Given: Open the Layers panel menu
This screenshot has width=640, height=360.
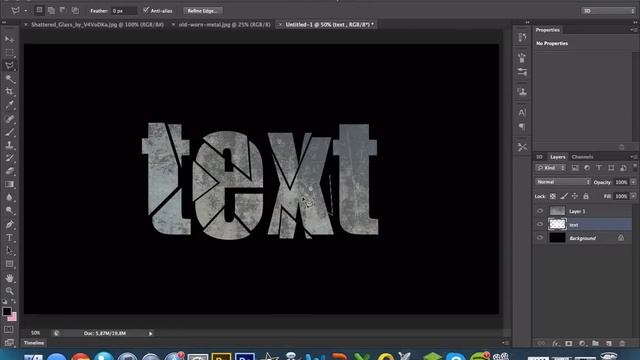Looking at the screenshot, I should click(633, 157).
